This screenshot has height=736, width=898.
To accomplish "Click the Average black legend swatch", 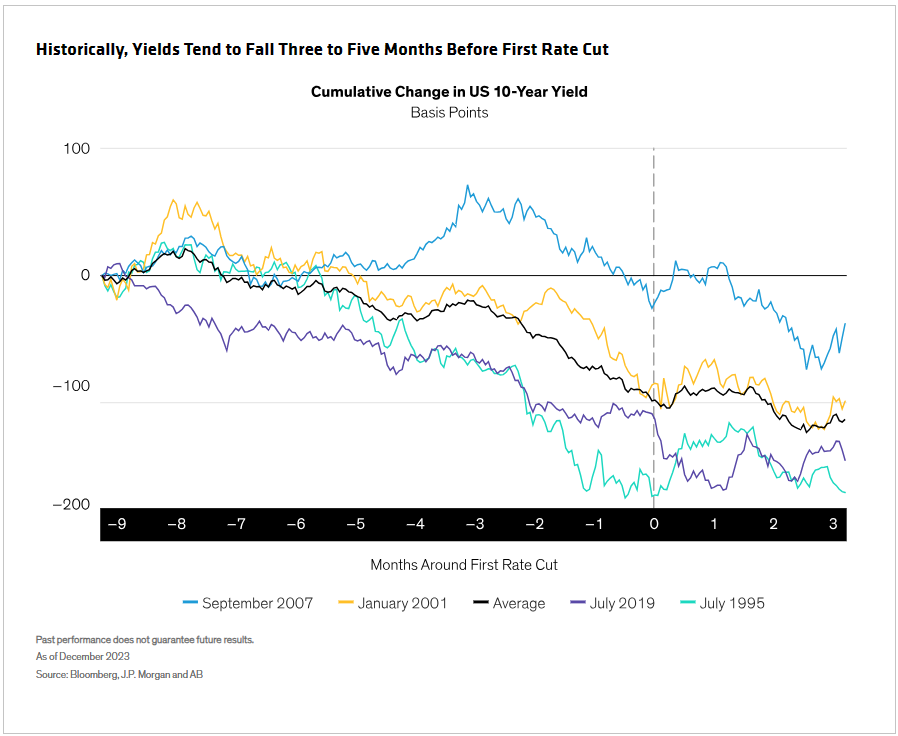I will pyautogui.click(x=481, y=603).
